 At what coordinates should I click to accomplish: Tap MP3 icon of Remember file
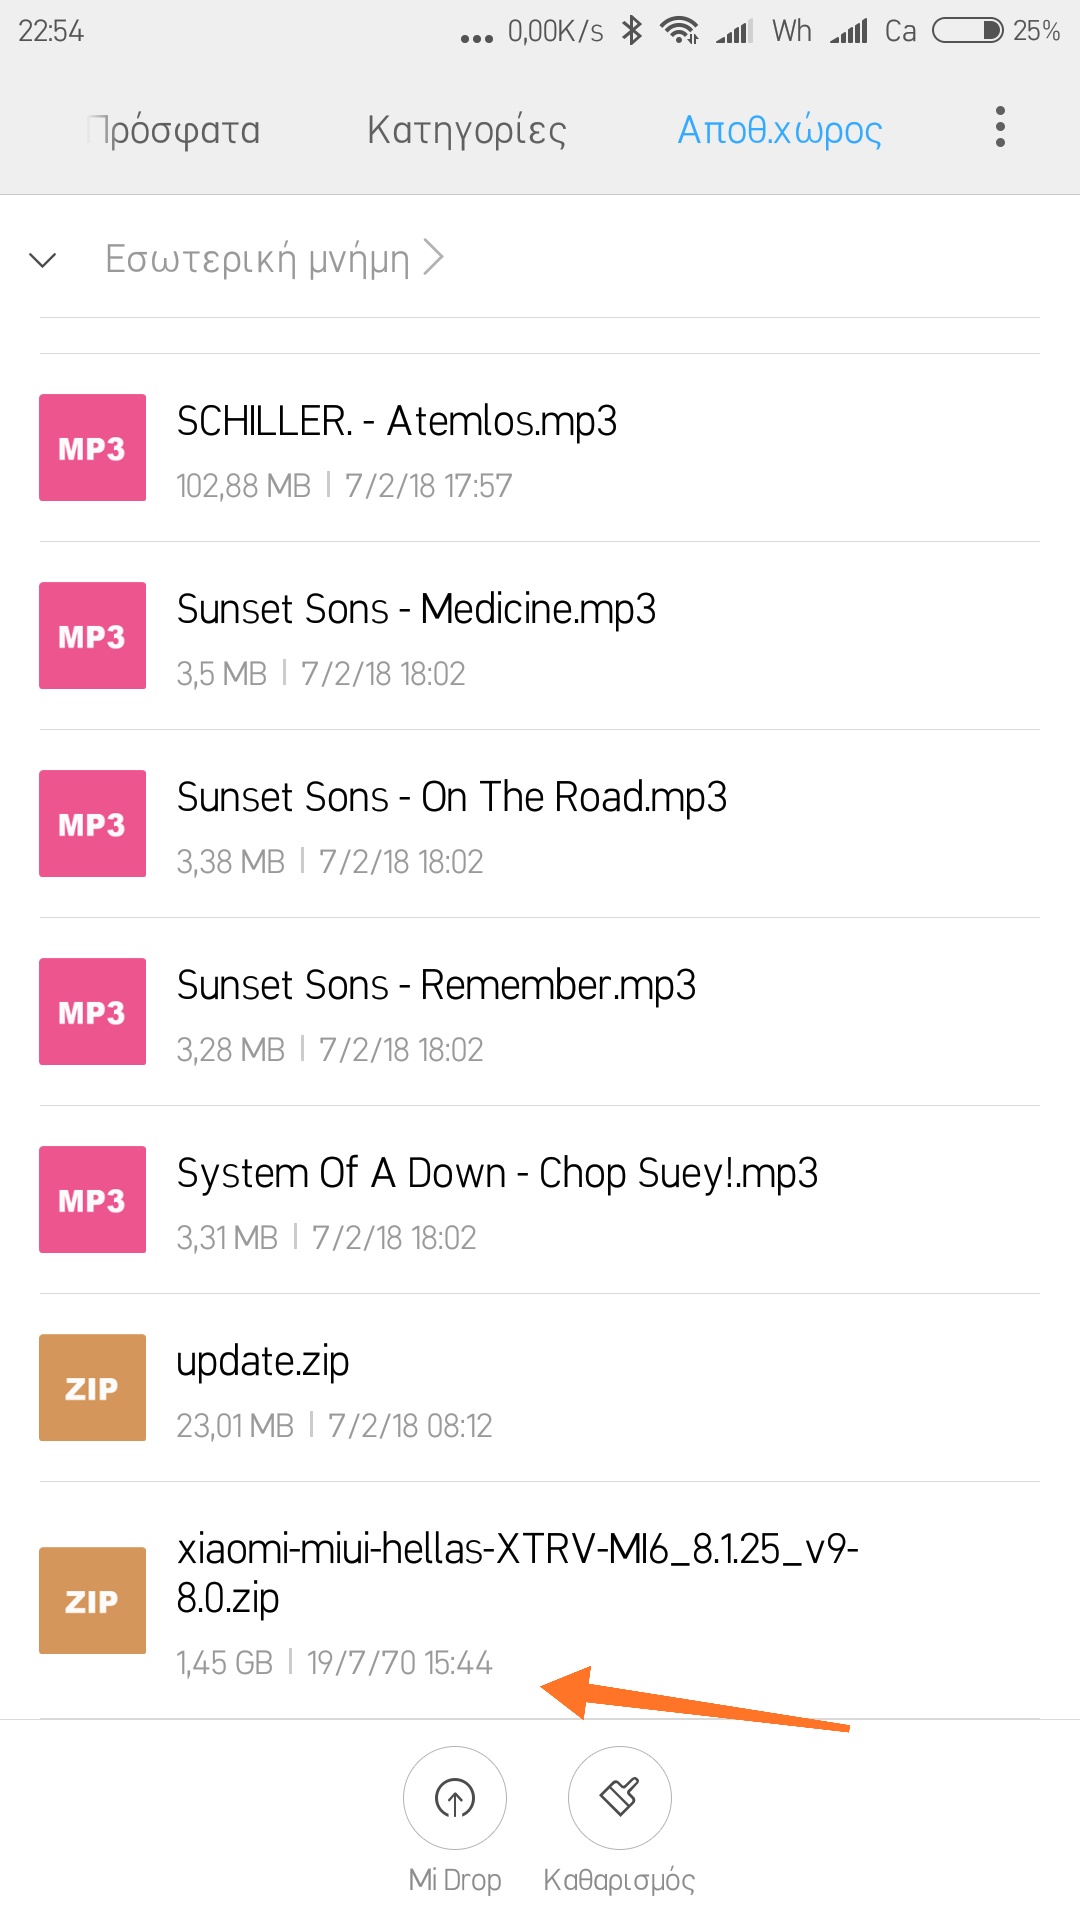(x=92, y=1012)
